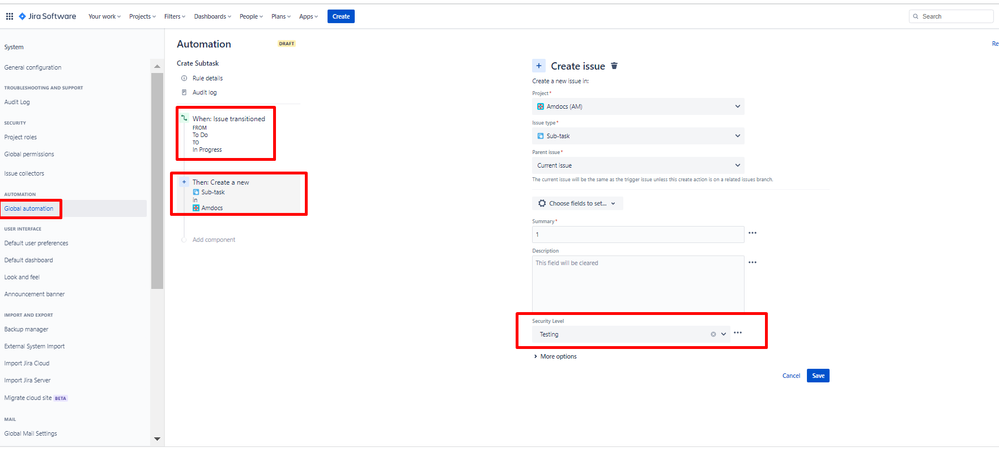This screenshot has width=999, height=452.
Task: Click the sidebar scrollbar up arrow
Action: (157, 66)
